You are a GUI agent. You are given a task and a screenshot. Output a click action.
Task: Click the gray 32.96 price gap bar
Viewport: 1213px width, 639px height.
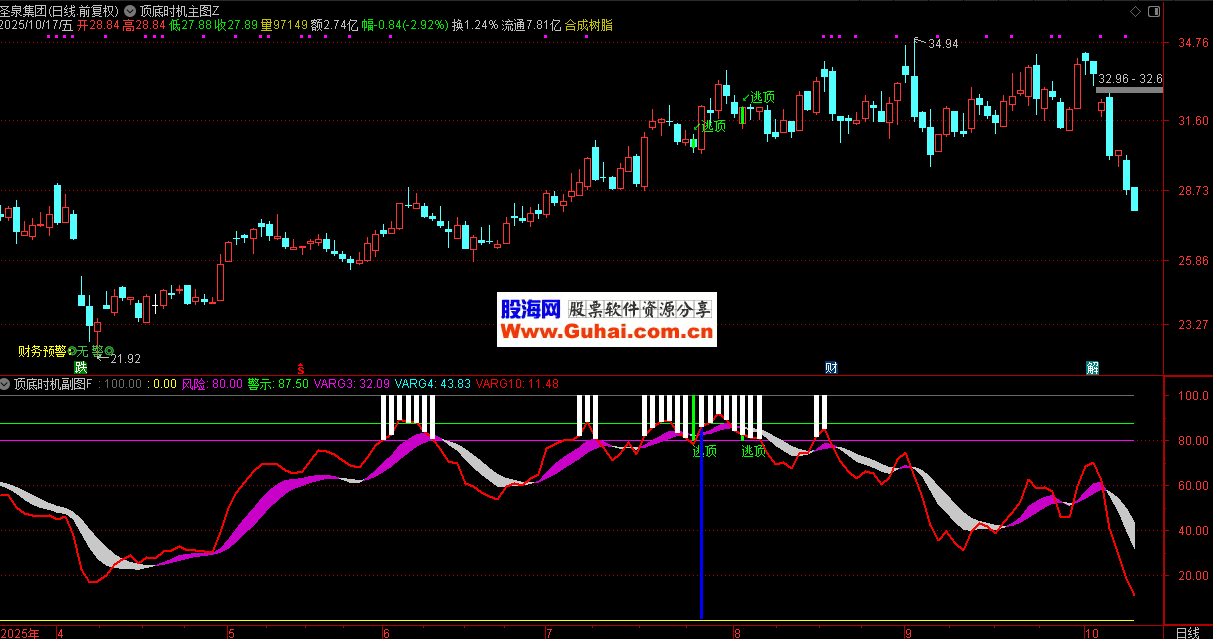pyautogui.click(x=1129, y=90)
